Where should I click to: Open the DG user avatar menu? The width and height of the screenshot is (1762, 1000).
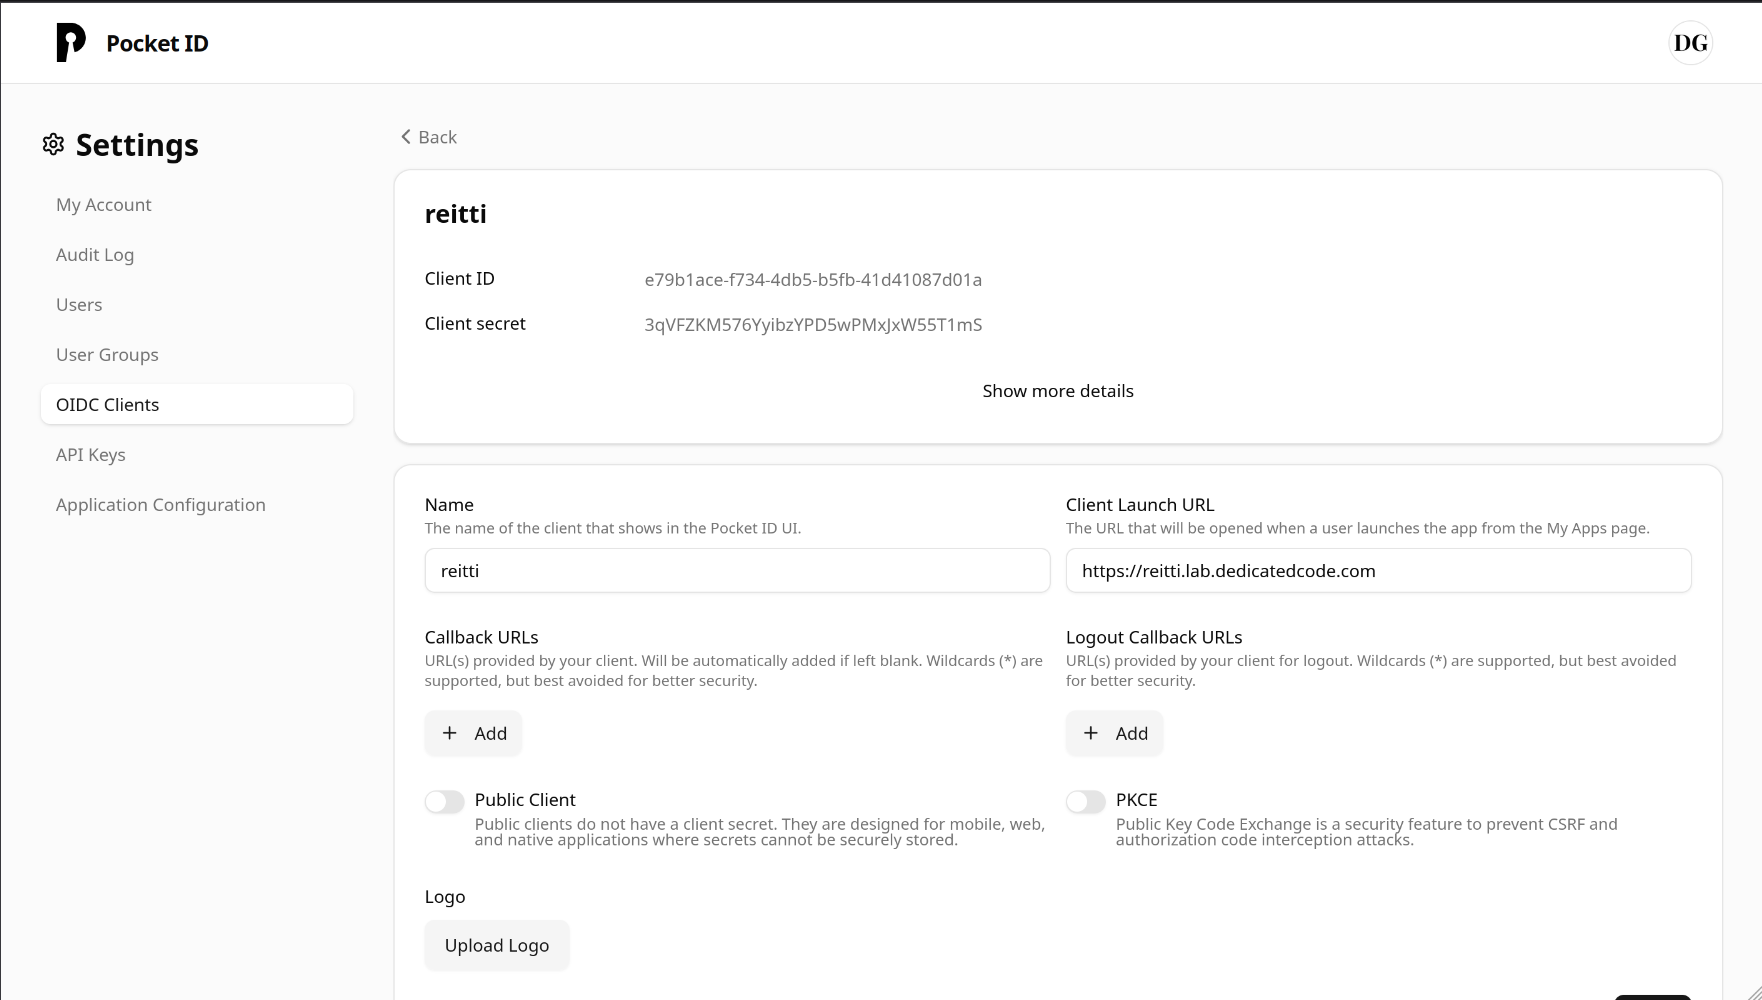1690,43
